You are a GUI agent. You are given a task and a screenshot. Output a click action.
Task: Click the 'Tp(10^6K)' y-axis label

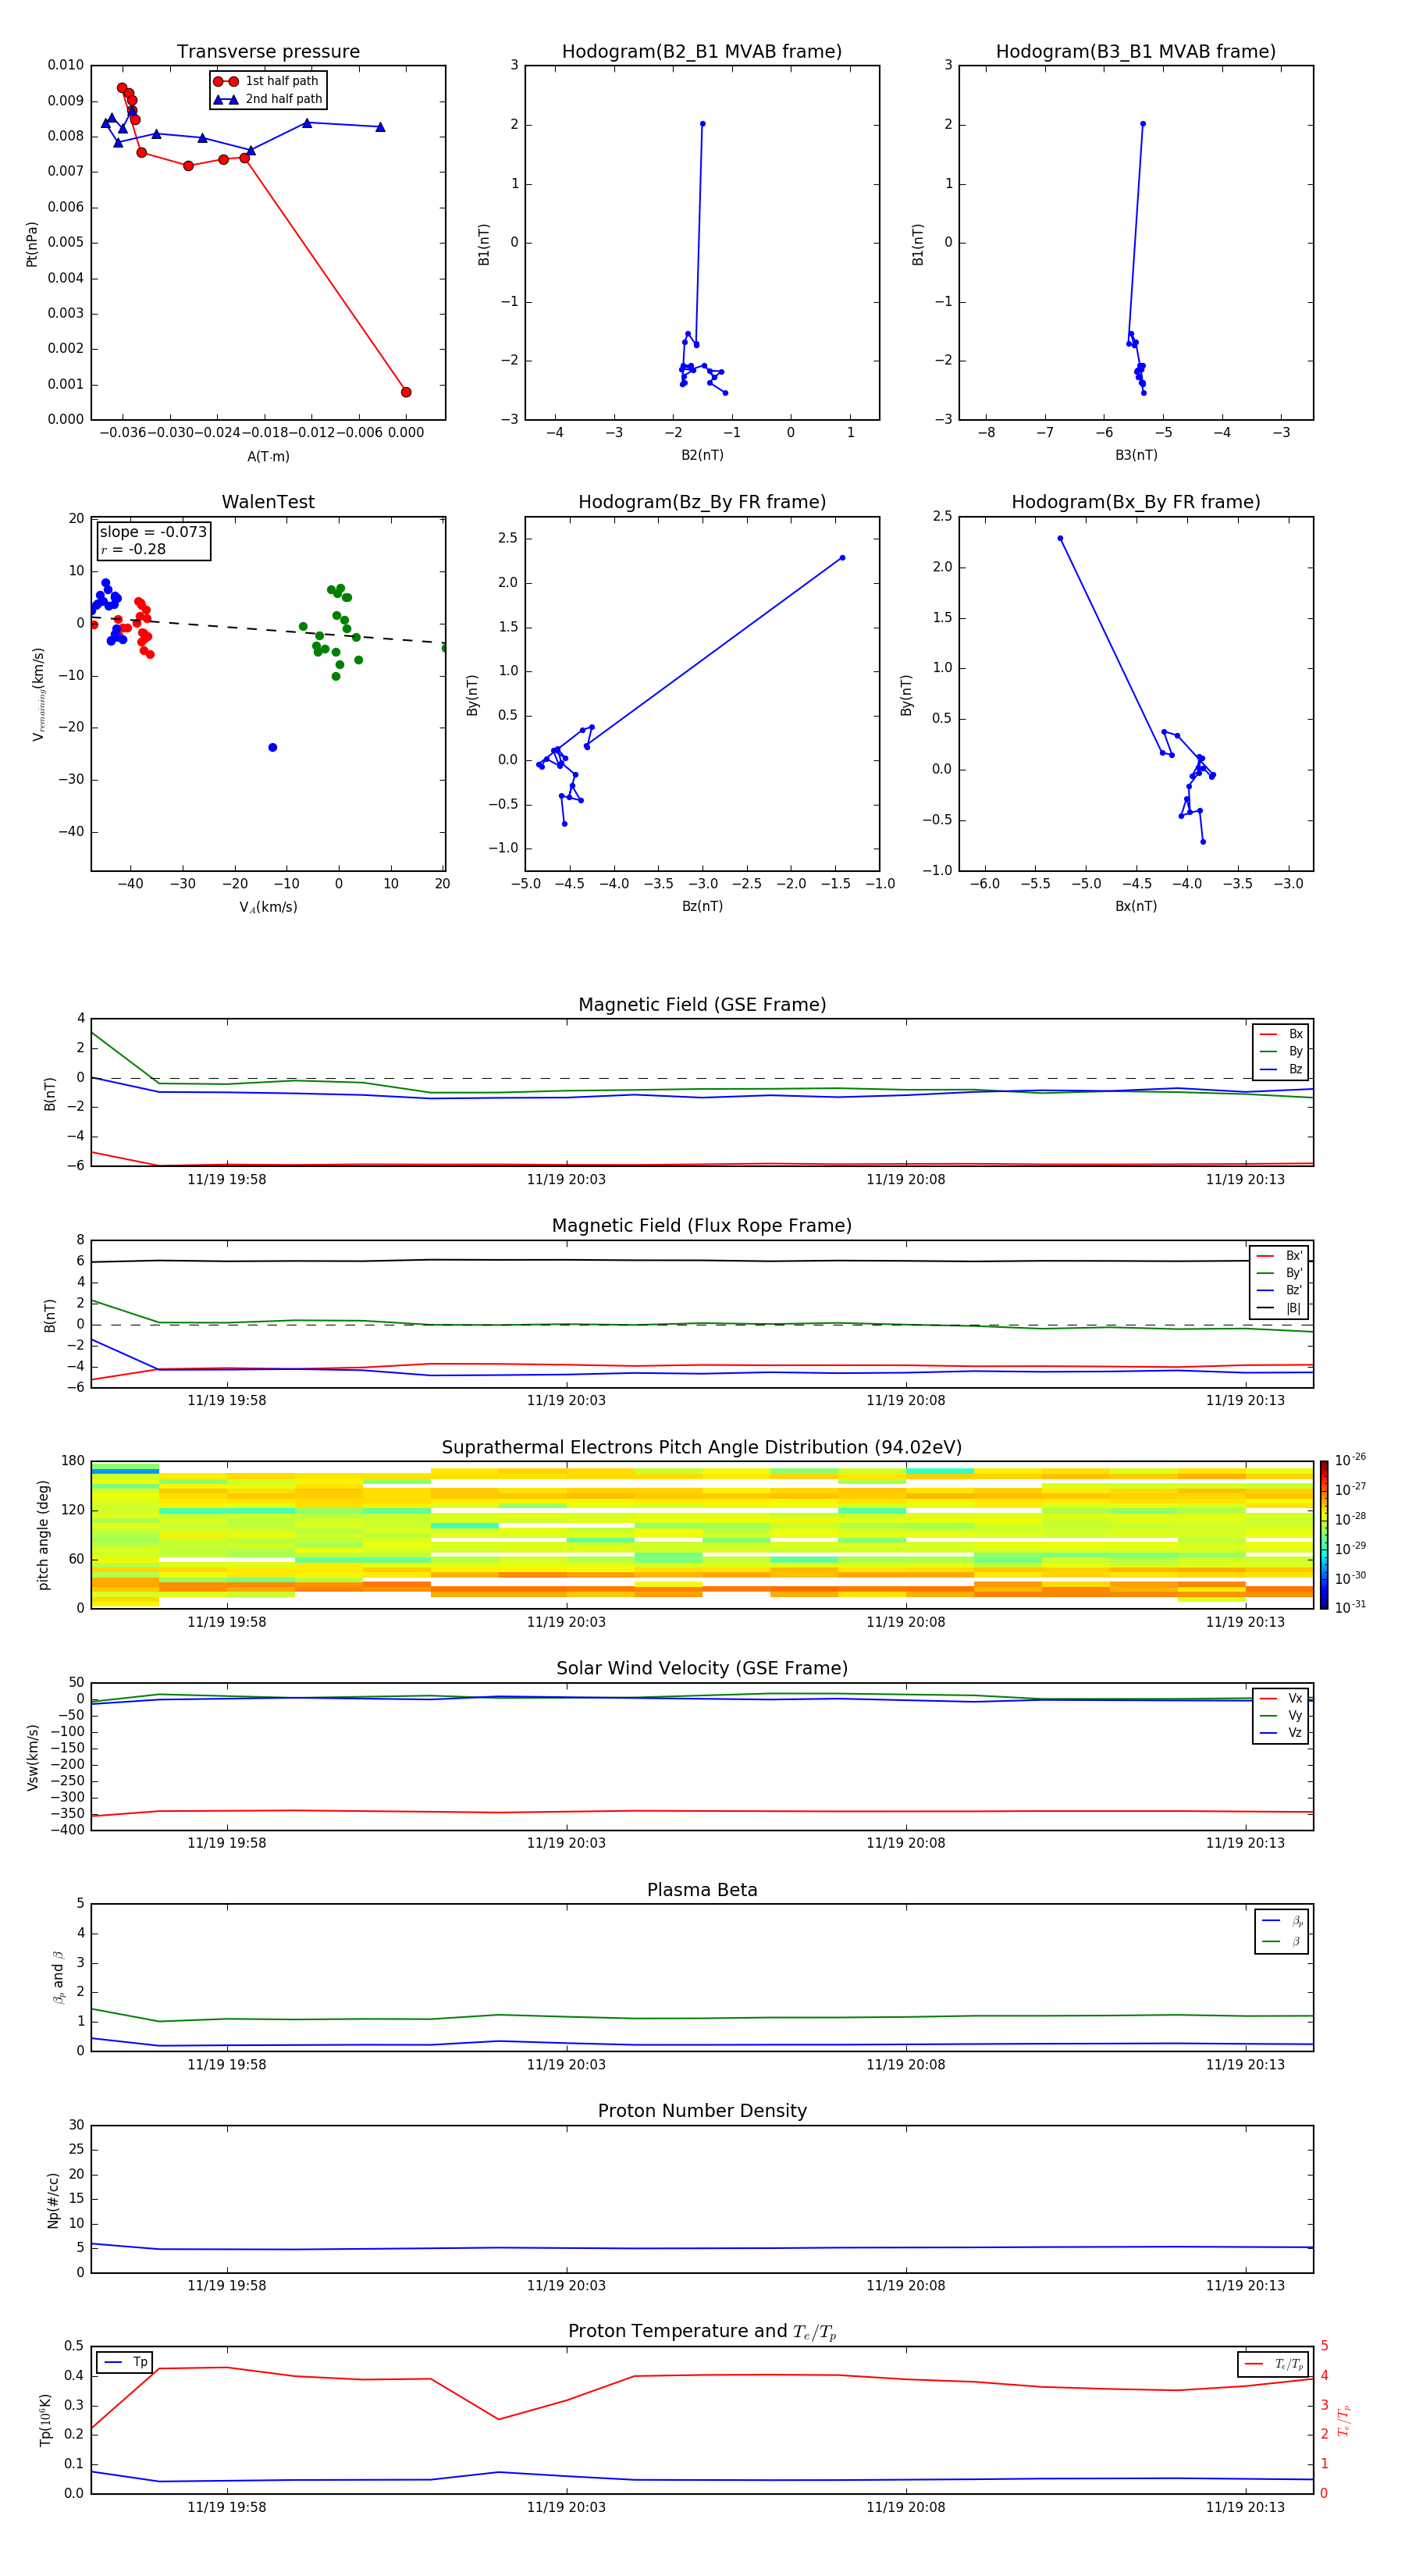[x=45, y=2420]
